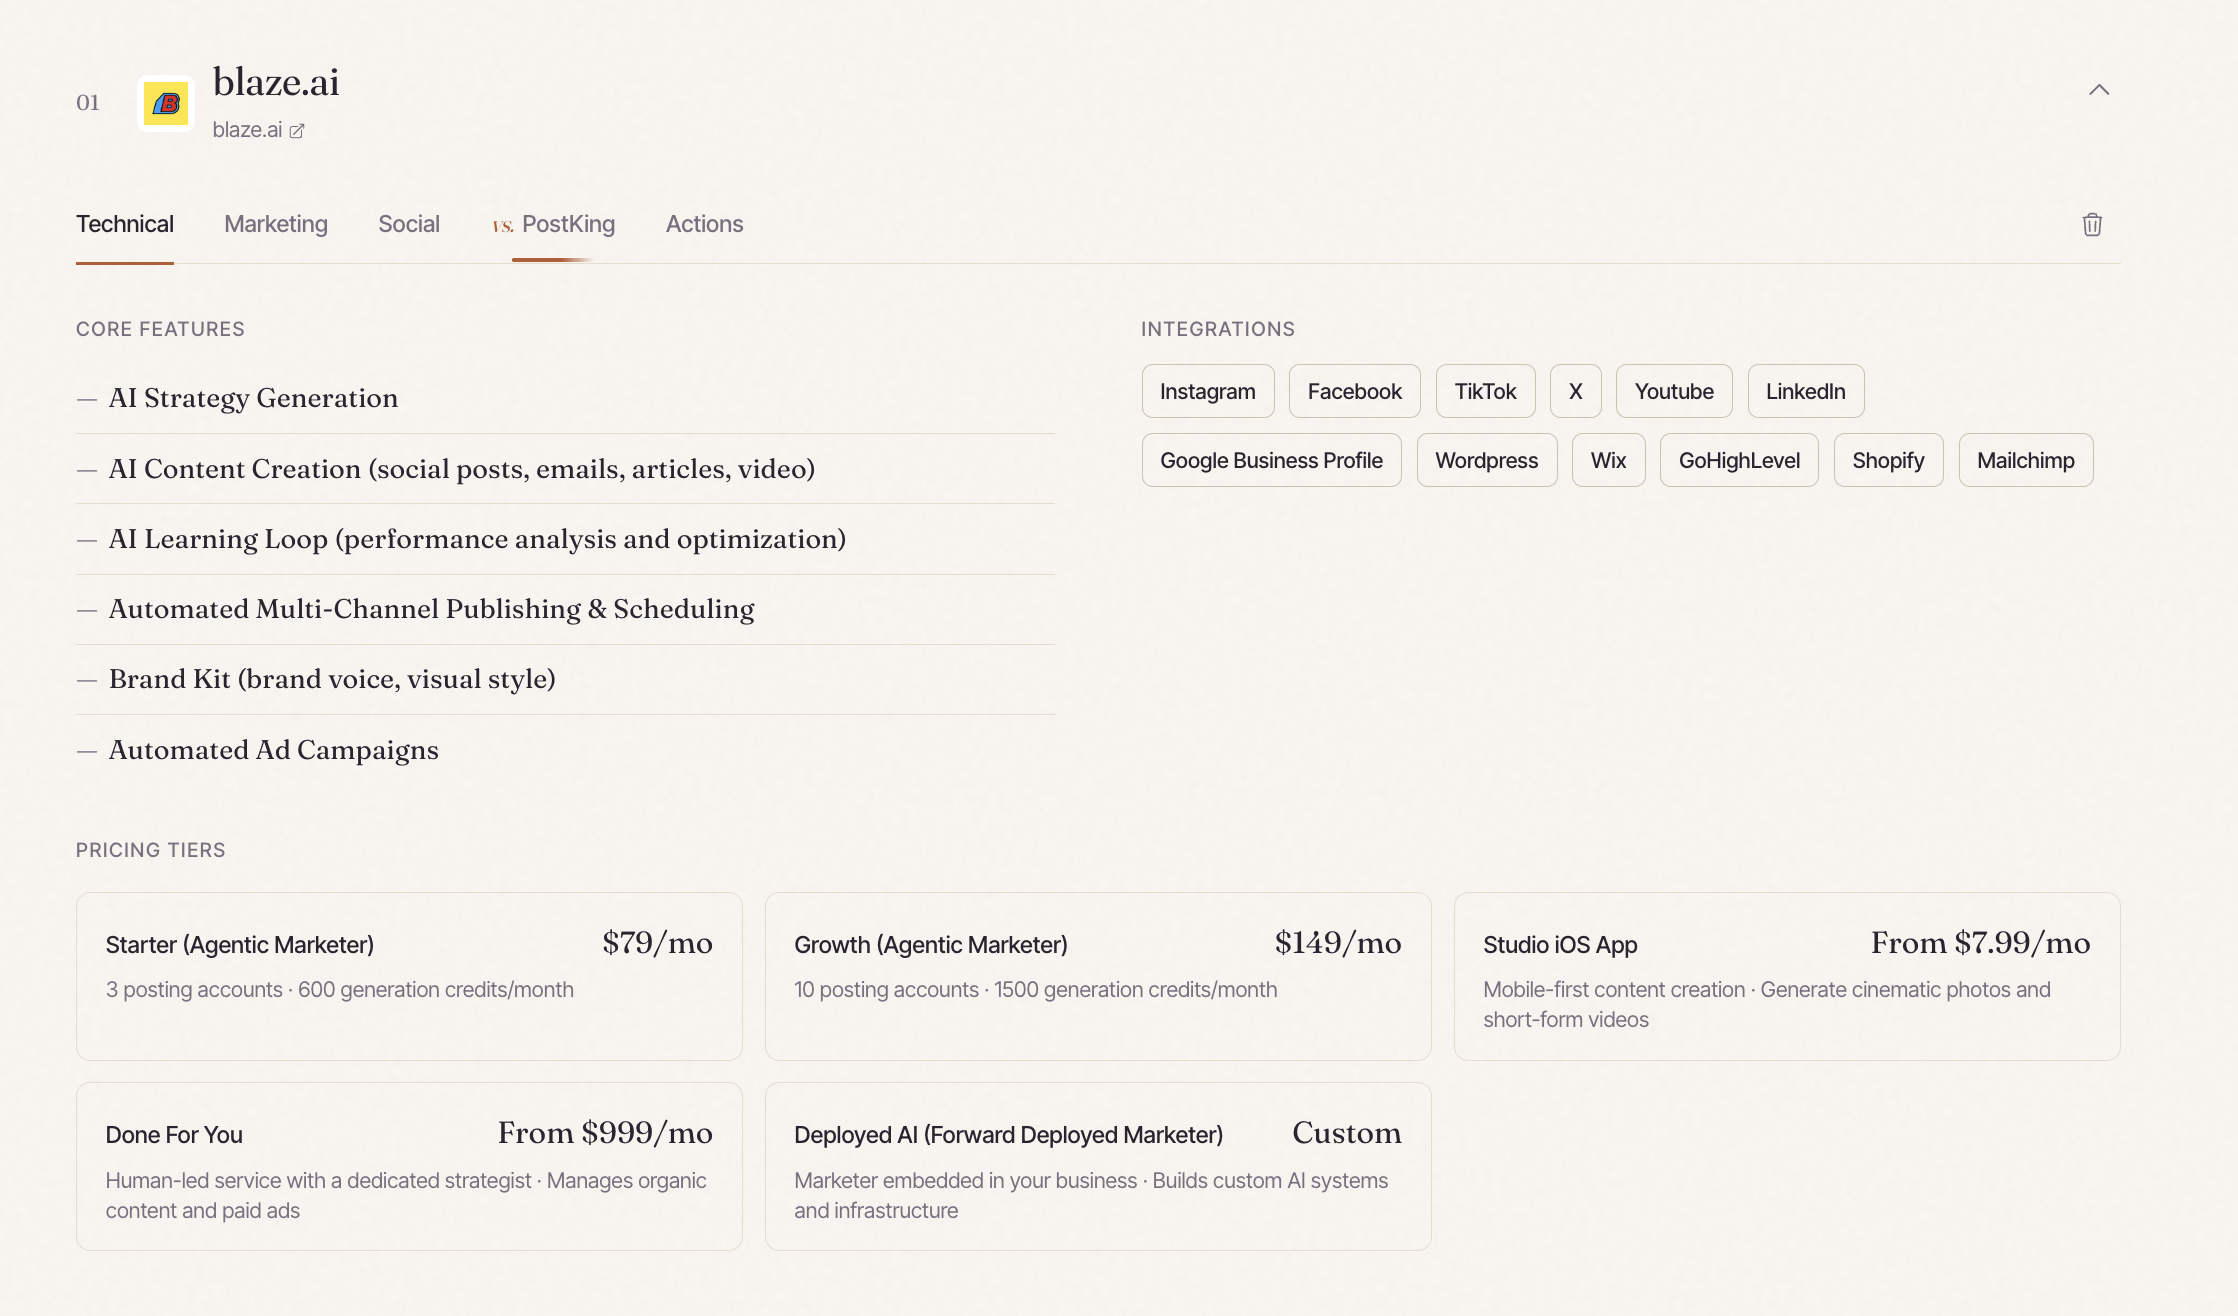
Task: Click the Google Business Profile chip
Action: tap(1272, 460)
